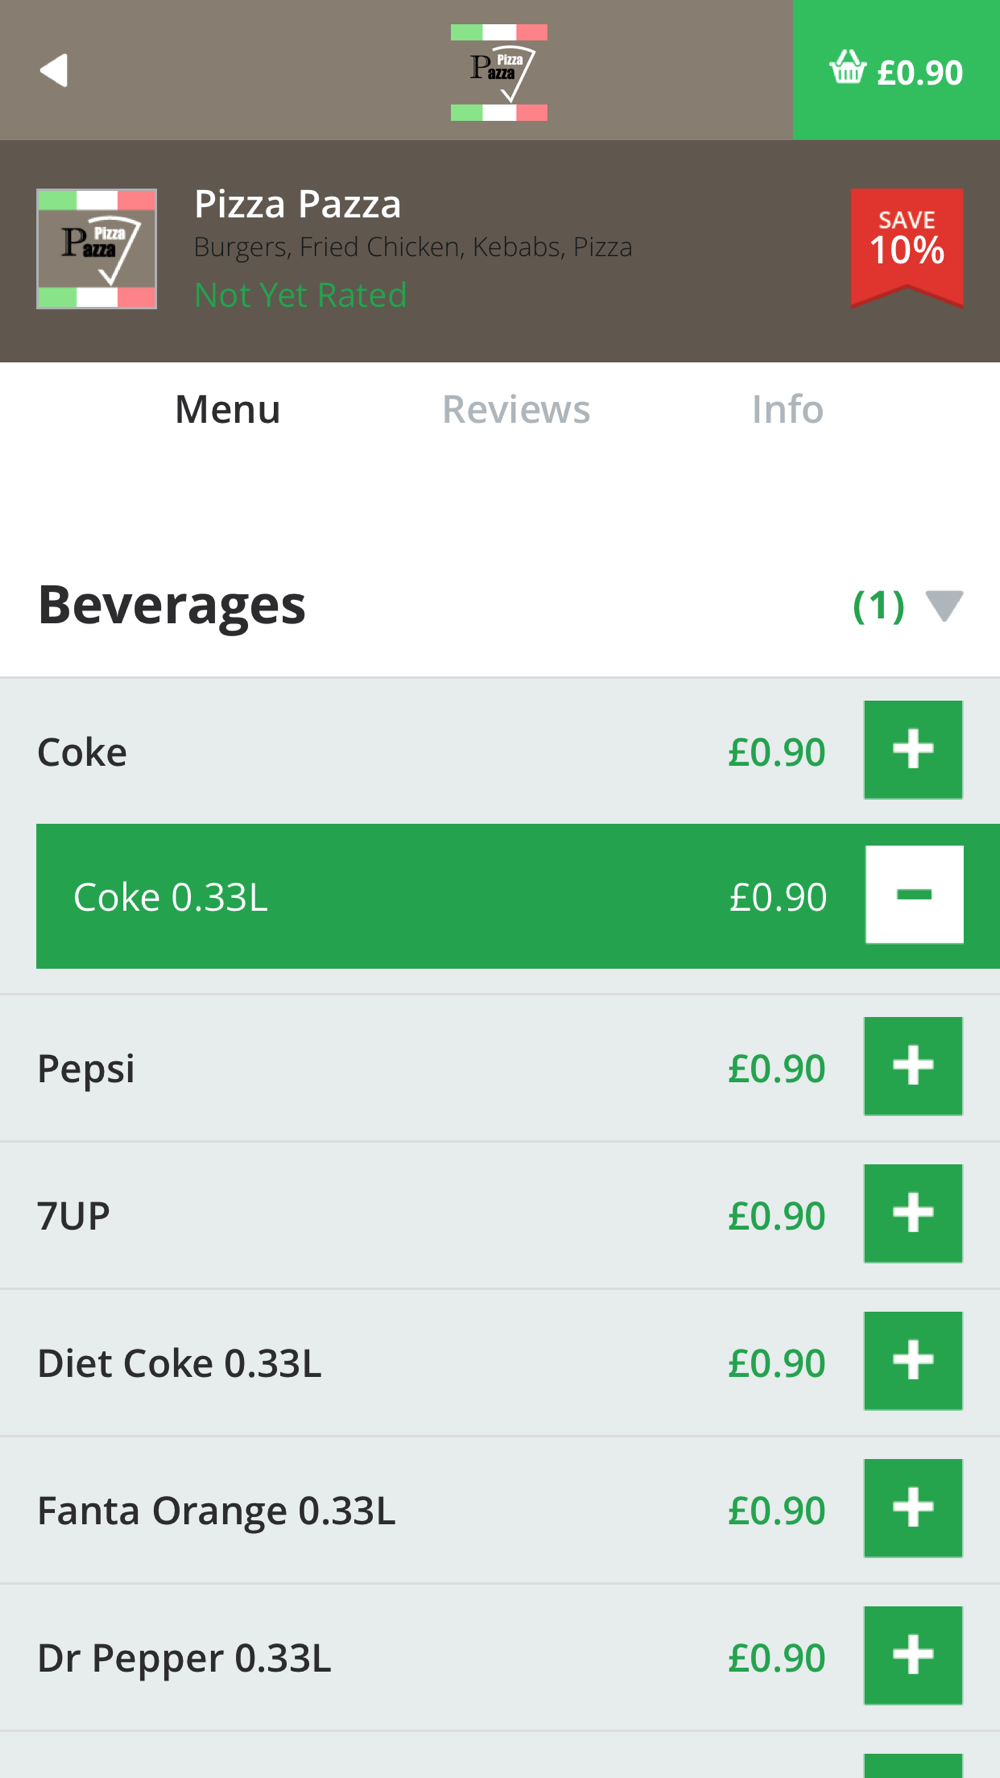
Task: Select the Menu tab
Action: click(x=227, y=409)
